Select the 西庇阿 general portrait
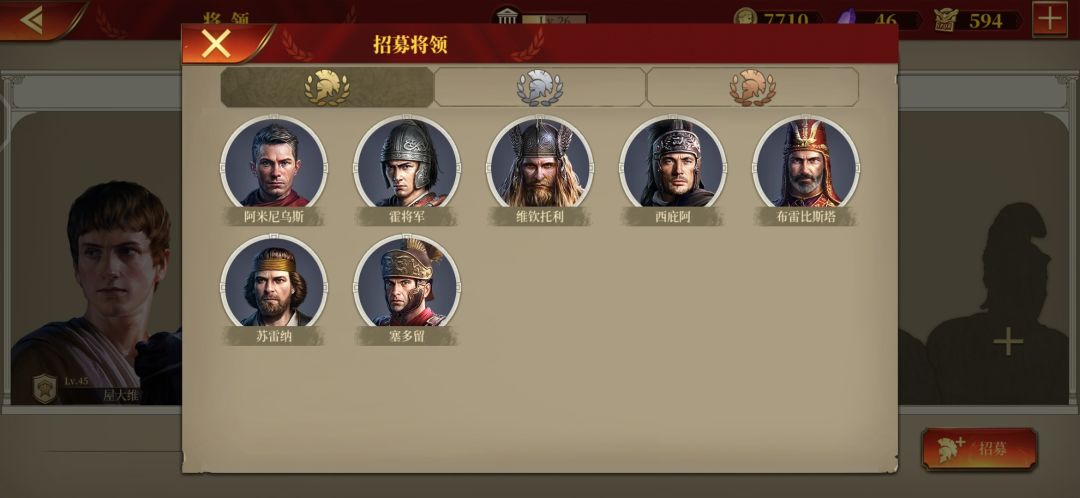 pyautogui.click(x=673, y=163)
